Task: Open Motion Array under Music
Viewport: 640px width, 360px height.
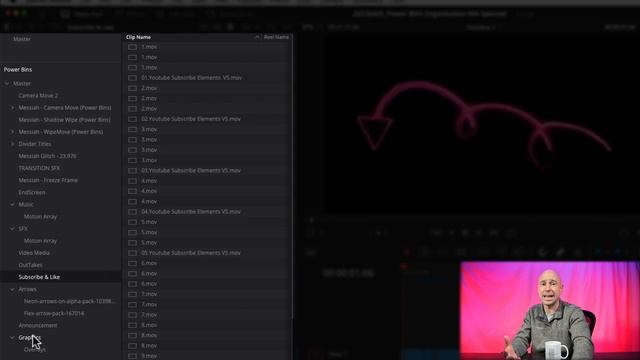Action: pyautogui.click(x=40, y=216)
